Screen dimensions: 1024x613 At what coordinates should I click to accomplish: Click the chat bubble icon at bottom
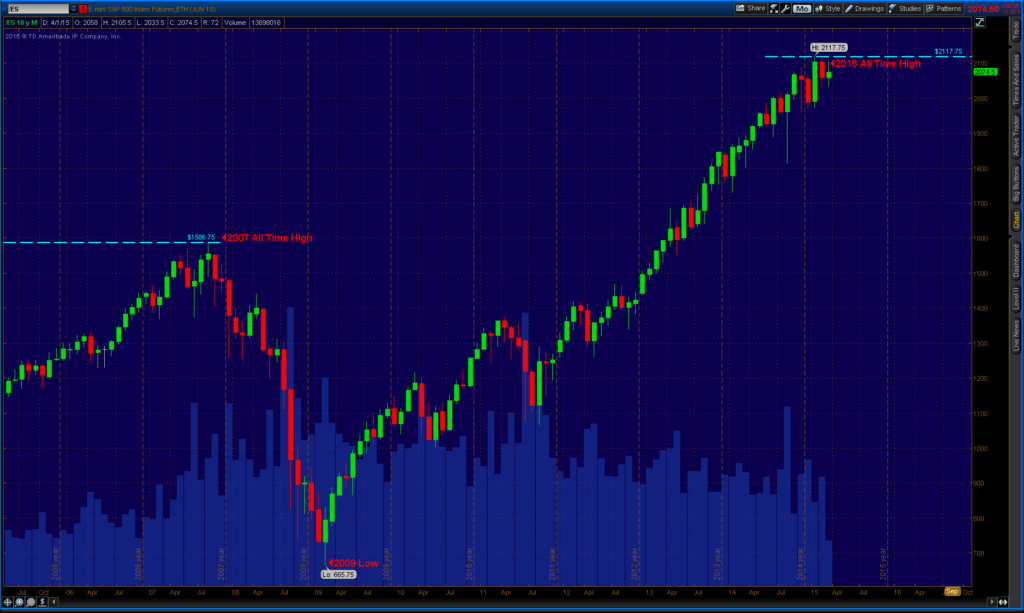[x=31, y=602]
